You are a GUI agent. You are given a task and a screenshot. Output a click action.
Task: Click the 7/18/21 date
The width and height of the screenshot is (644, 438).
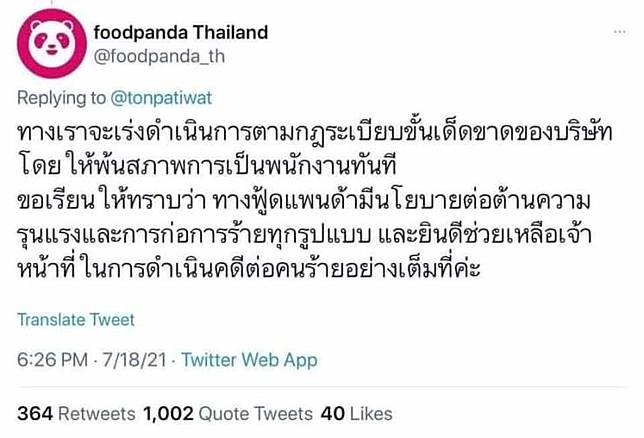(x=131, y=360)
